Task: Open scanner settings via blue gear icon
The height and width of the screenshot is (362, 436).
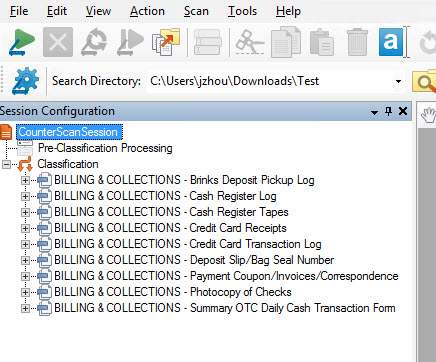Action: 25,81
